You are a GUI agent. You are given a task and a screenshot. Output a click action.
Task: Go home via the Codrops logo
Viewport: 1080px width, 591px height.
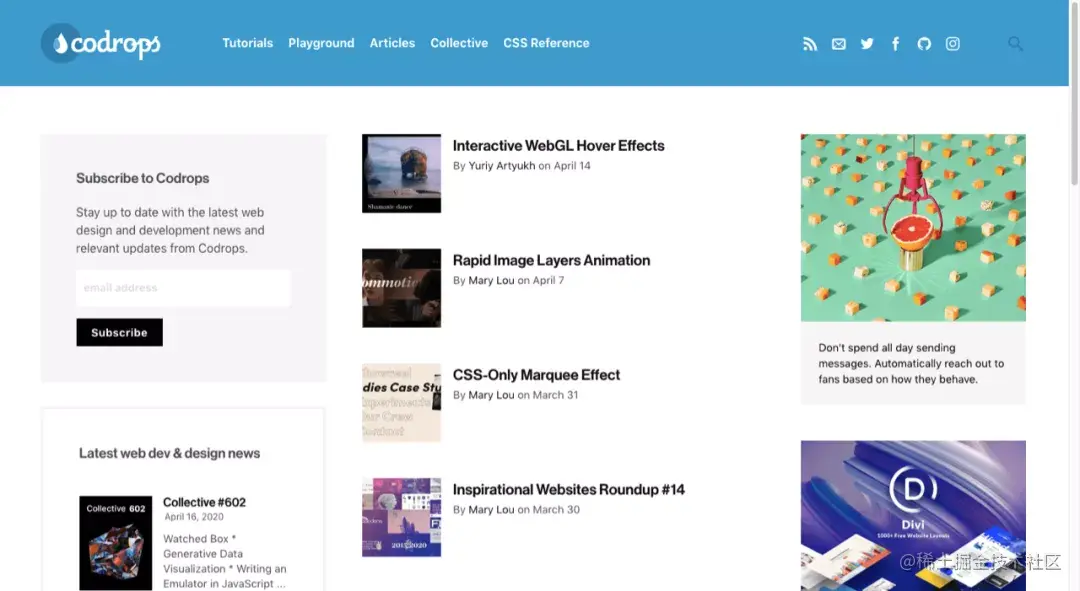101,43
